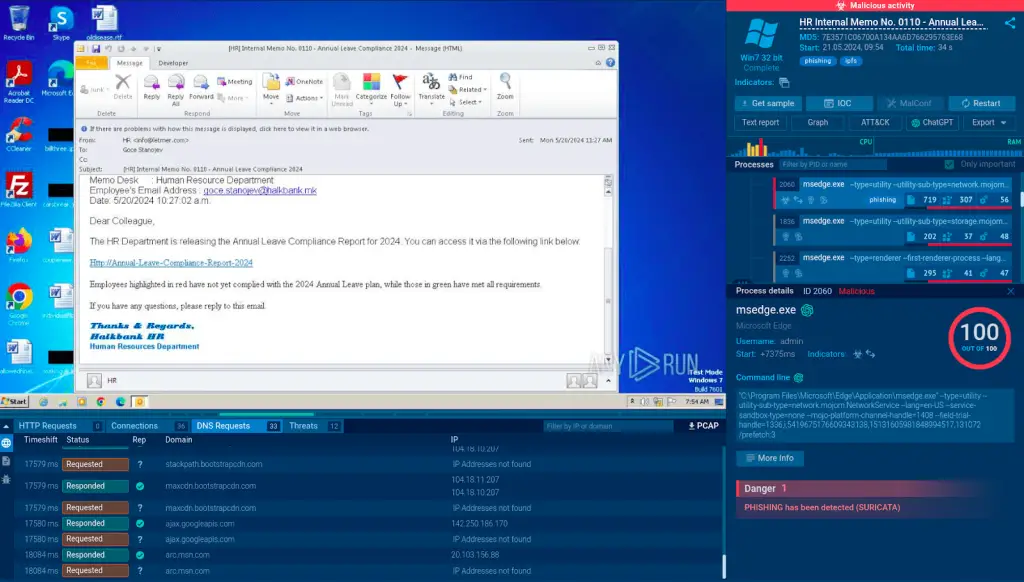Select the FileZilla Client desktop icon
The width and height of the screenshot is (1024, 582).
pos(19,189)
